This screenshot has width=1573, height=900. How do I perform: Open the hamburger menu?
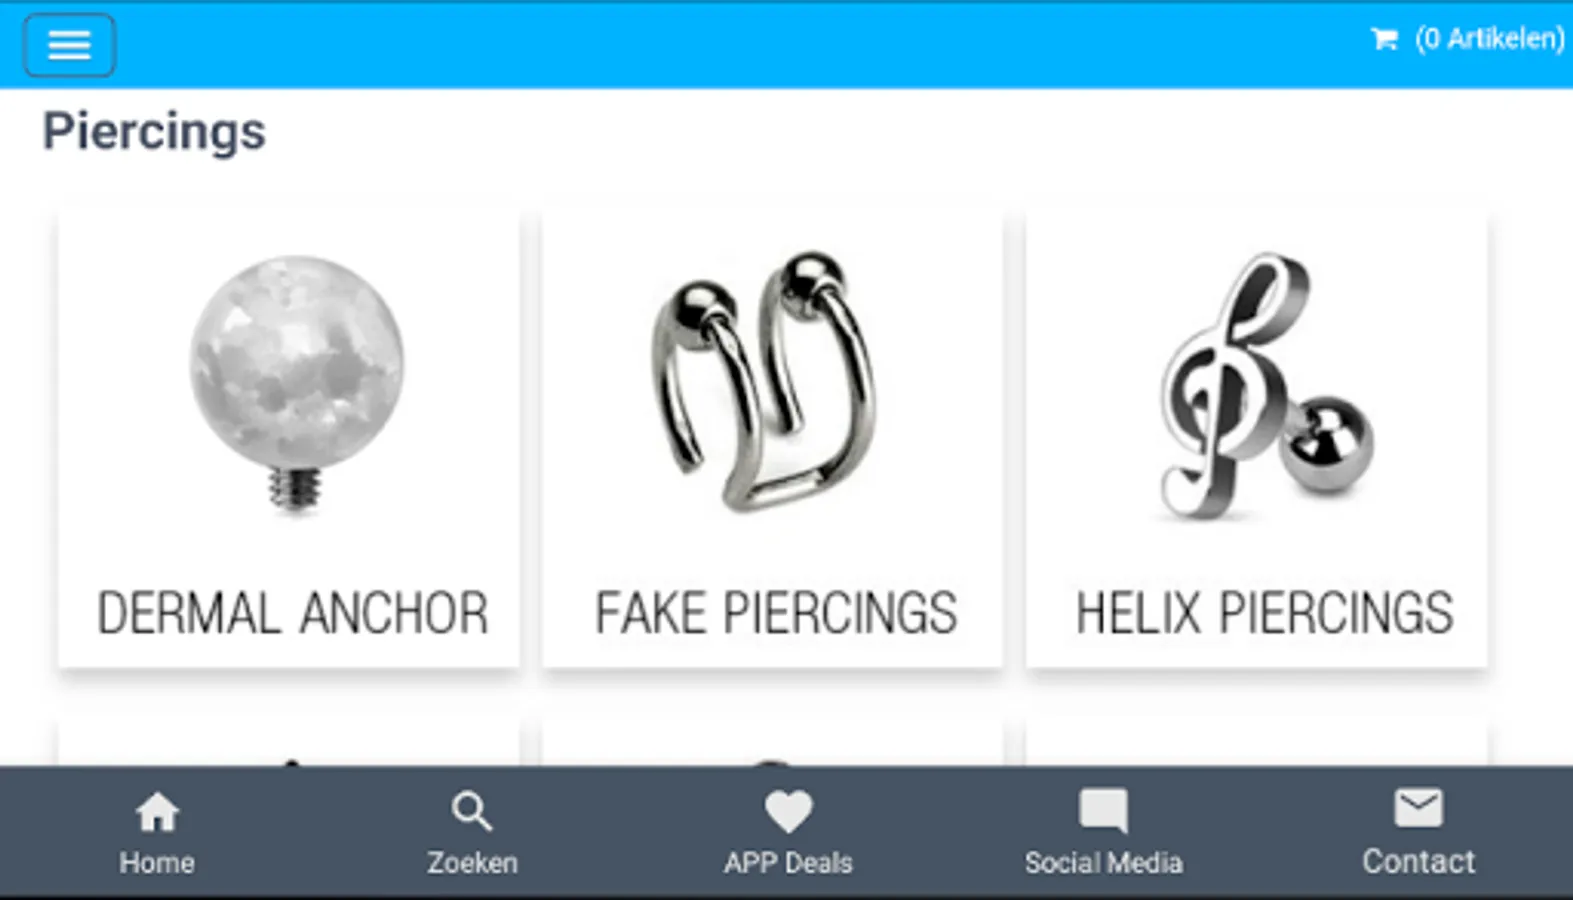(69, 45)
